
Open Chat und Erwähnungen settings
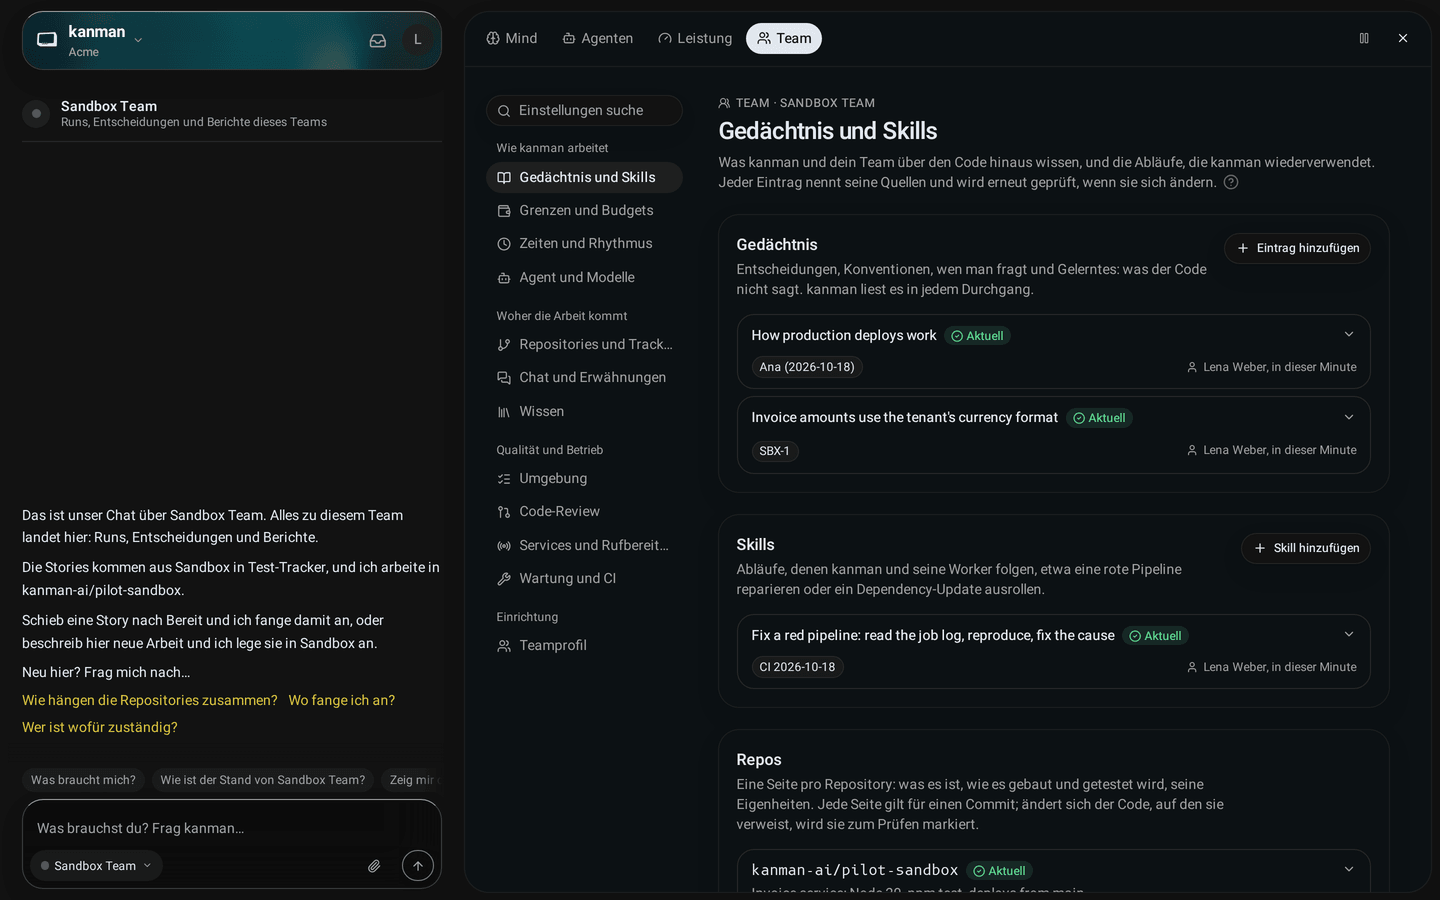584,377
